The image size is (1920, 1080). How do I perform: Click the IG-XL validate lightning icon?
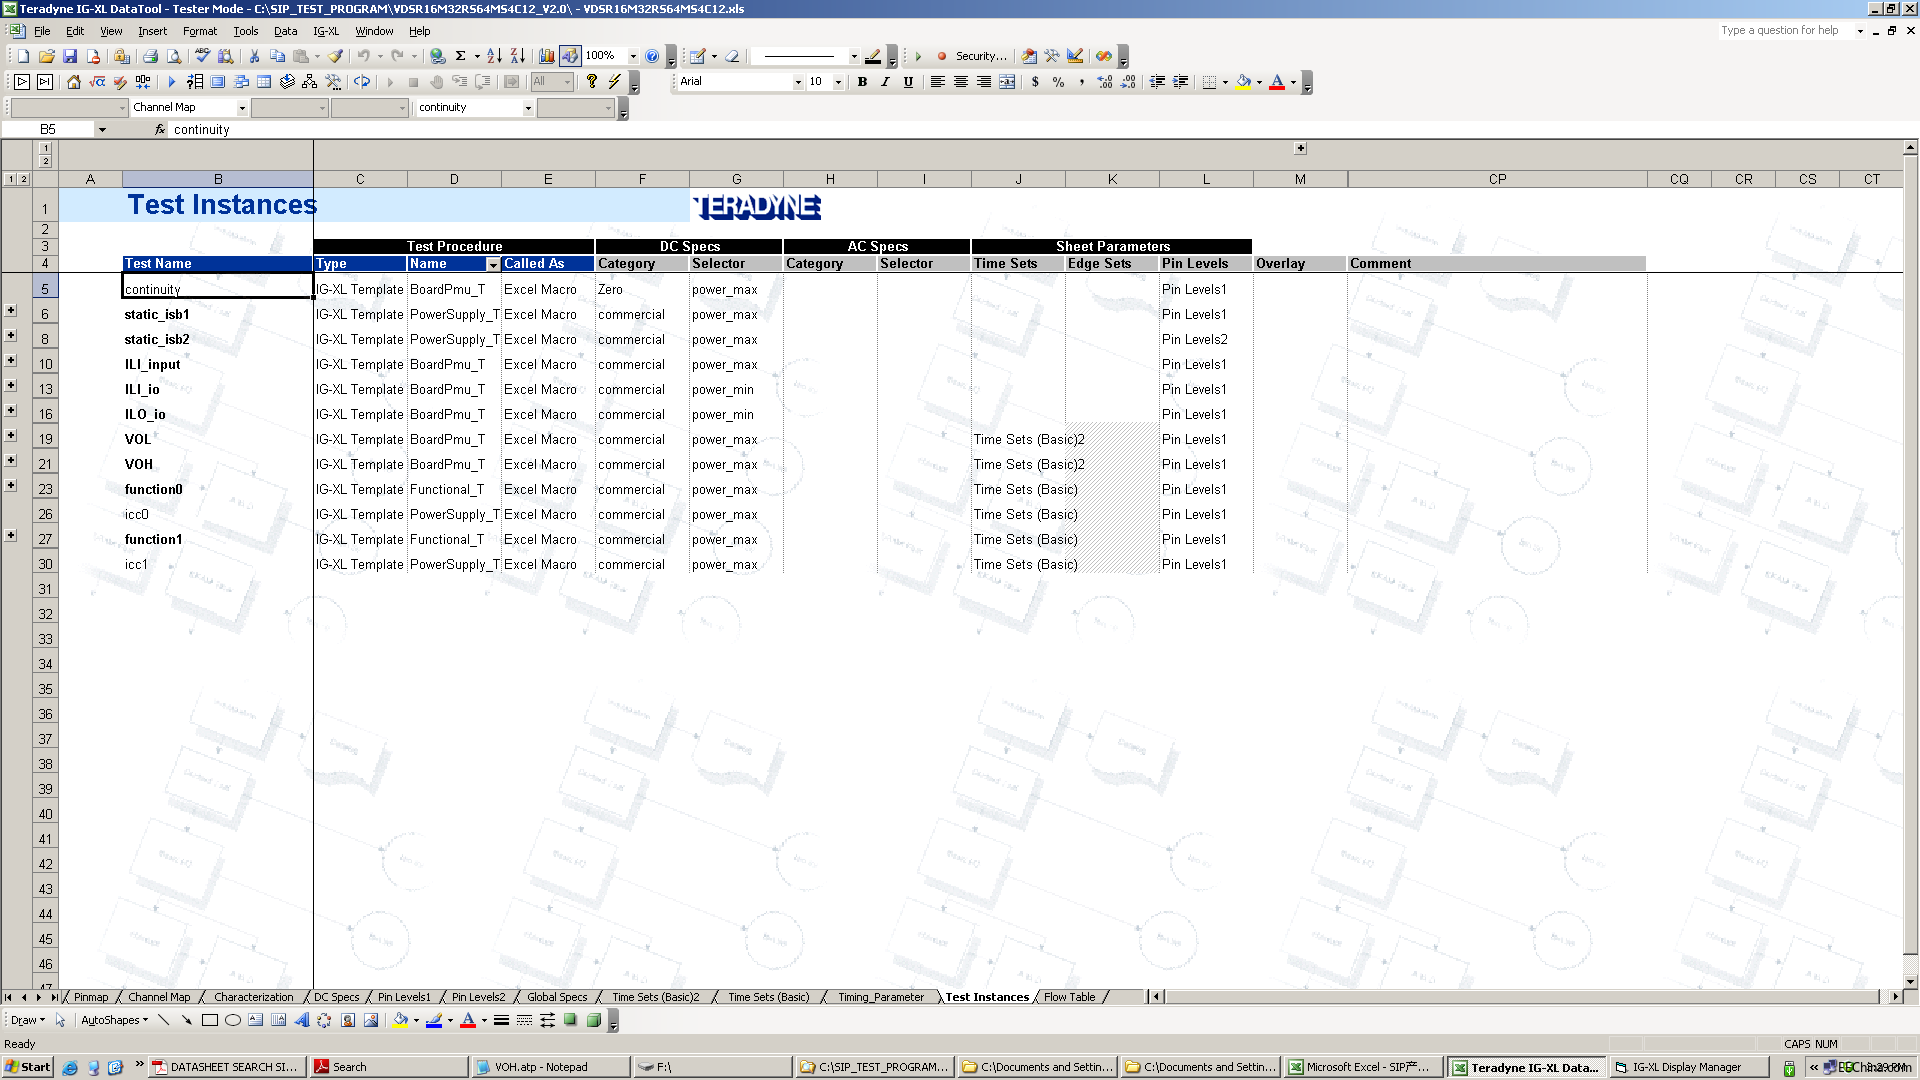[614, 82]
